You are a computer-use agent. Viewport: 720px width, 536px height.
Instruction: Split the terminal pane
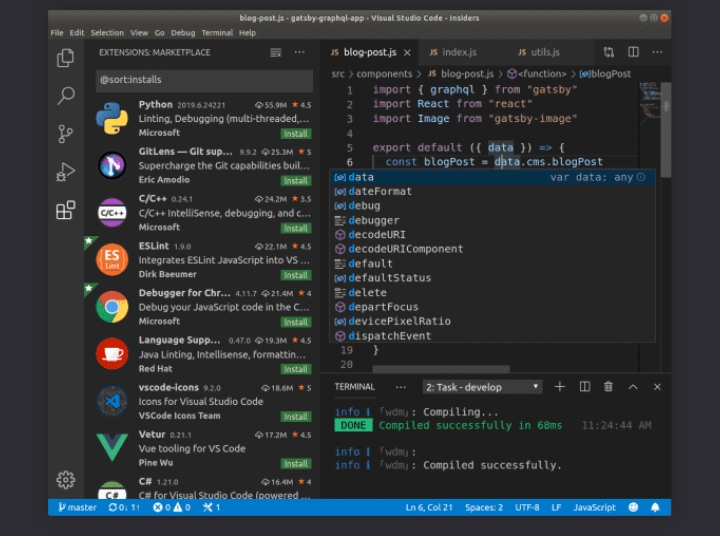[x=585, y=387]
